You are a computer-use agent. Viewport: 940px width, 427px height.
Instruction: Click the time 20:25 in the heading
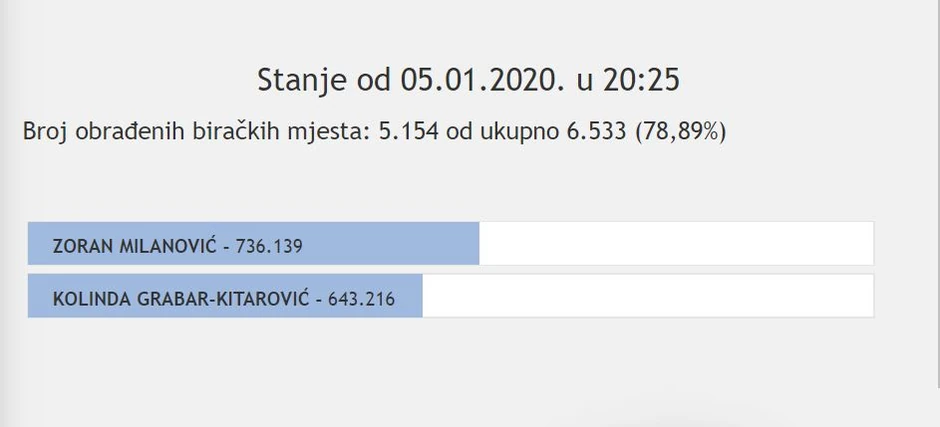640,80
